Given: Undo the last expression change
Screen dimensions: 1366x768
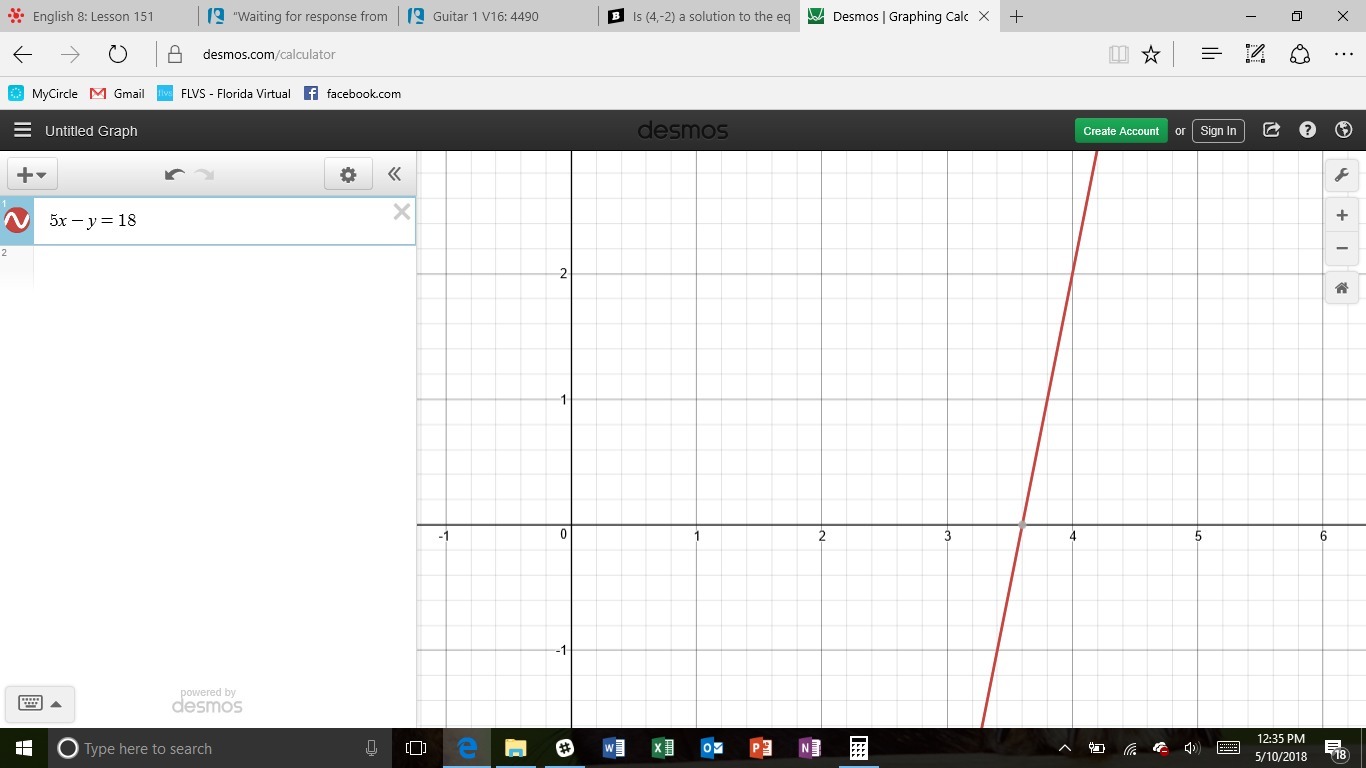Looking at the screenshot, I should (174, 174).
